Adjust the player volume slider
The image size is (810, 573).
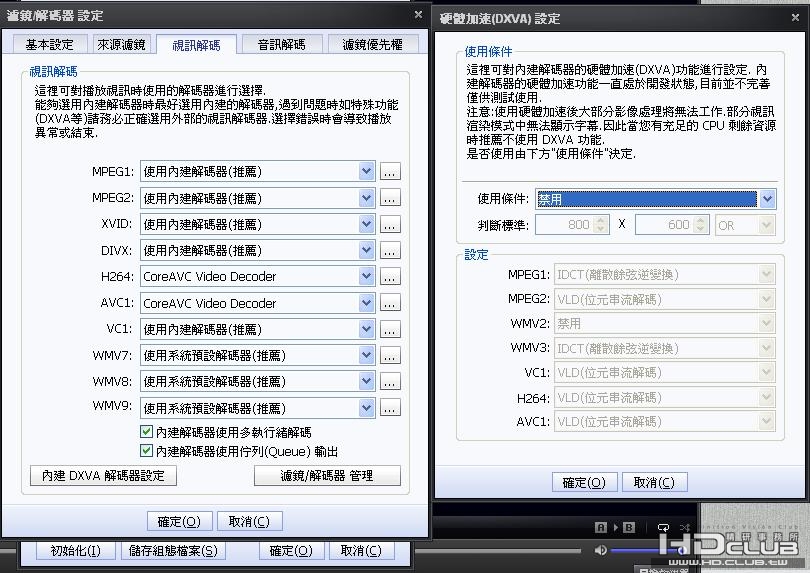[648, 551]
